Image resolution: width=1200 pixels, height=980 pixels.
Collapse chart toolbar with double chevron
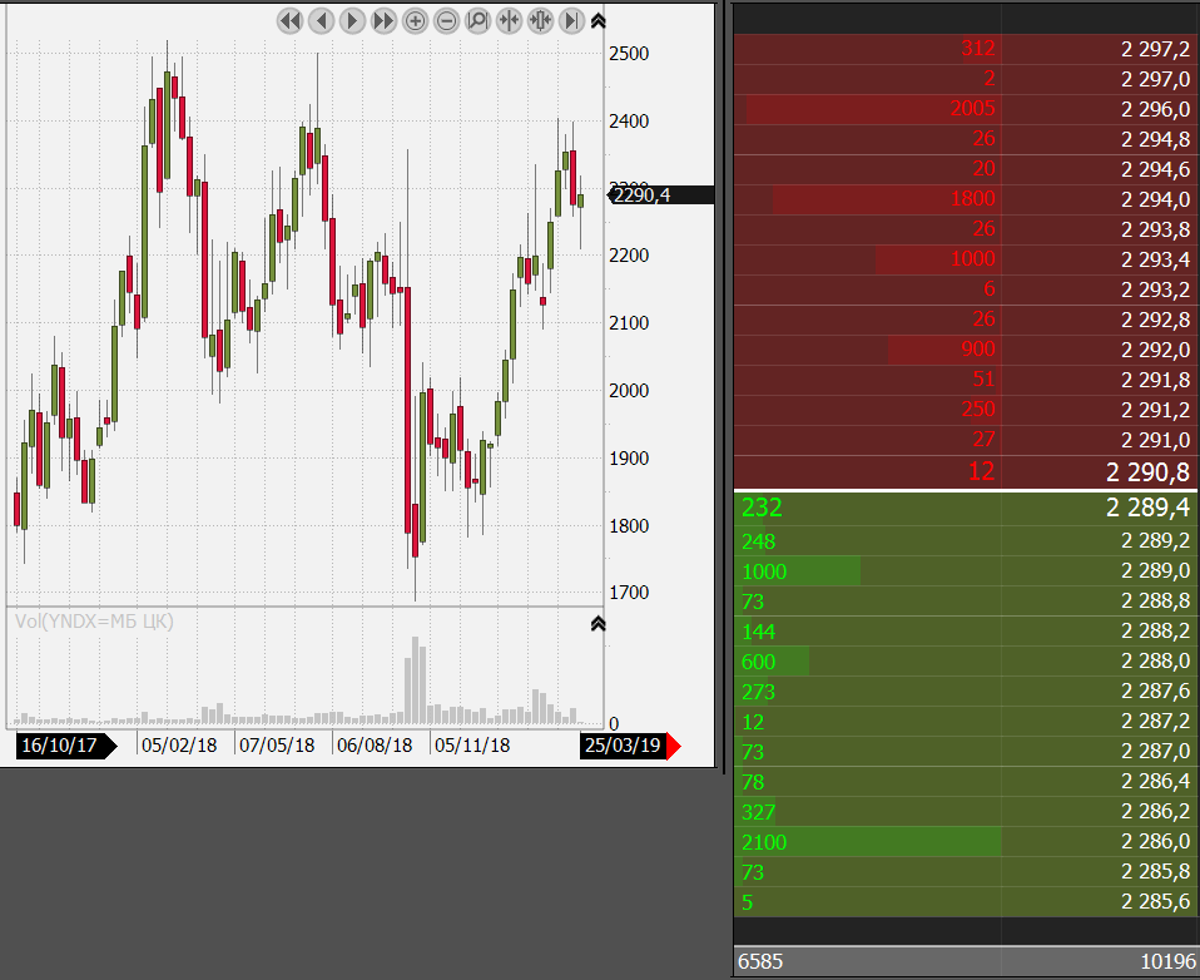pyautogui.click(x=598, y=20)
